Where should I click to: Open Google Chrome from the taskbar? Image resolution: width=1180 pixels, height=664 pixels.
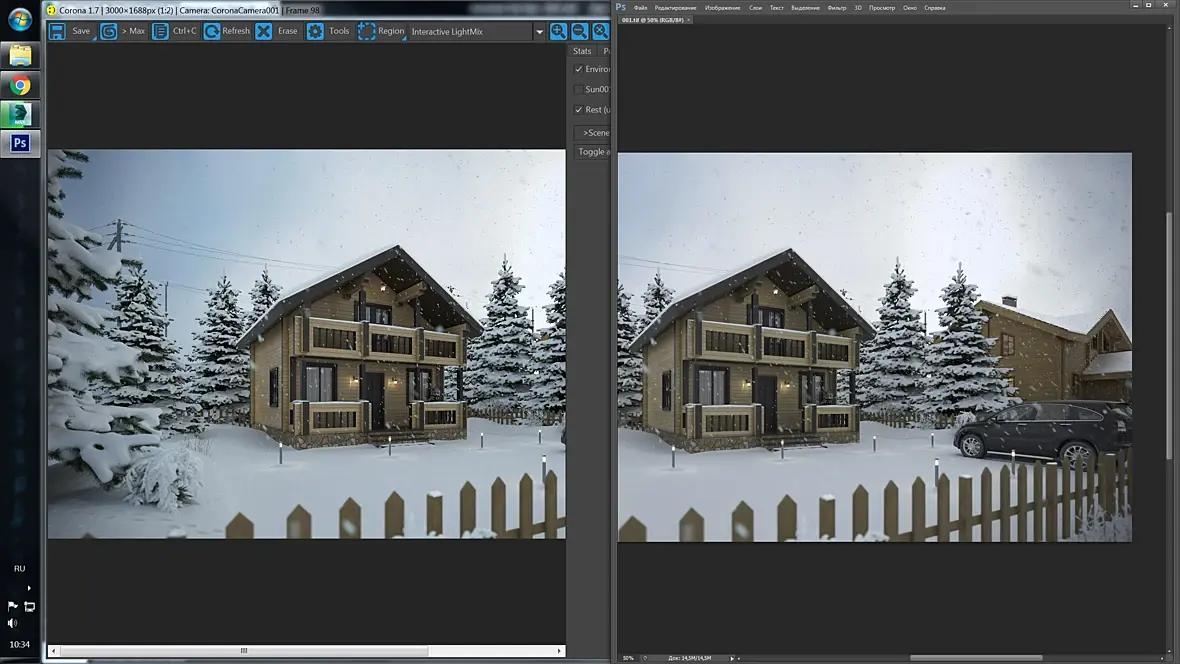(20, 85)
